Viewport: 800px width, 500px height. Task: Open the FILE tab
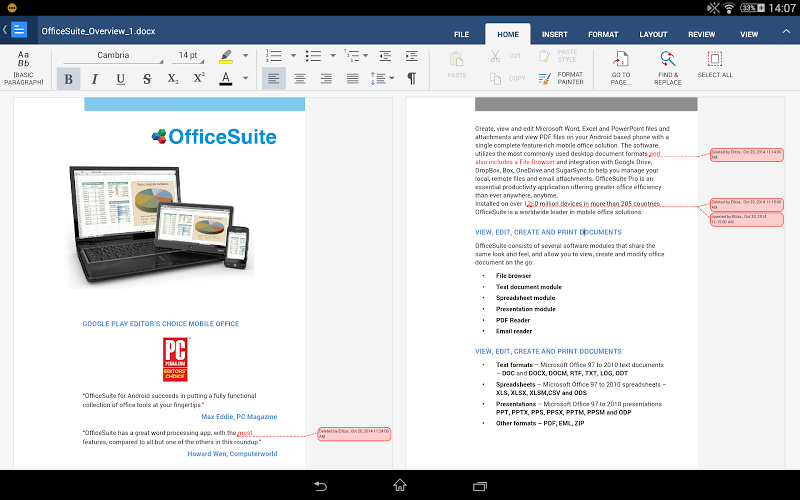click(461, 34)
